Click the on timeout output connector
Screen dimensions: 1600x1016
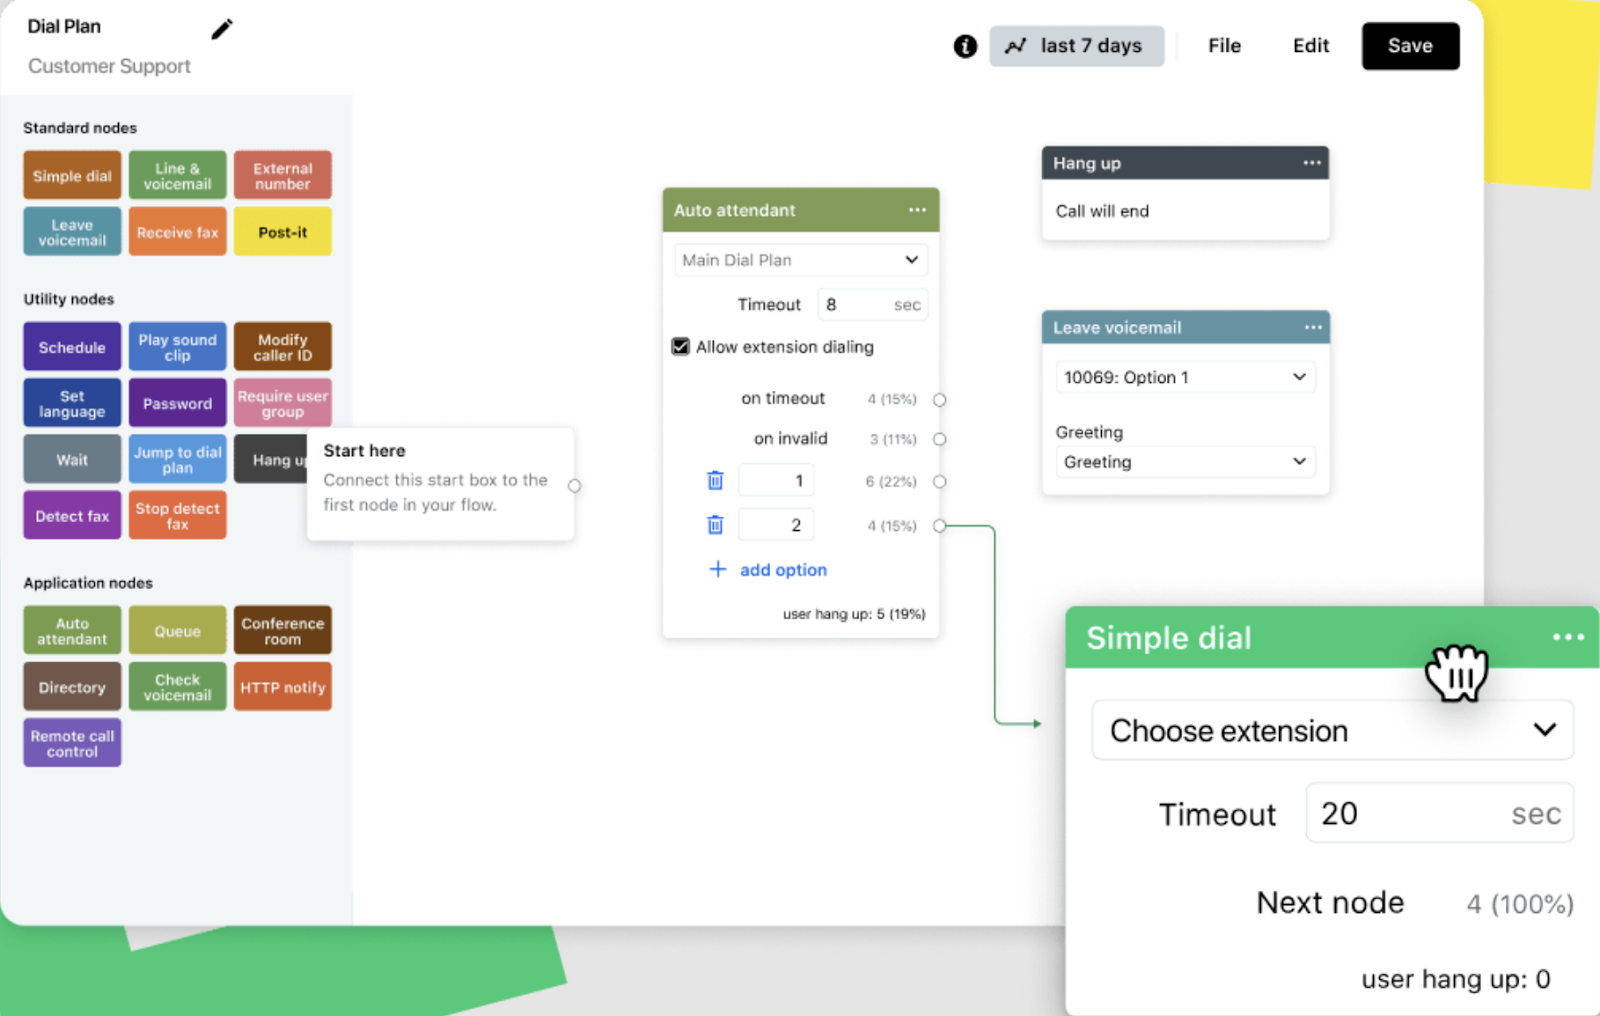coord(939,400)
